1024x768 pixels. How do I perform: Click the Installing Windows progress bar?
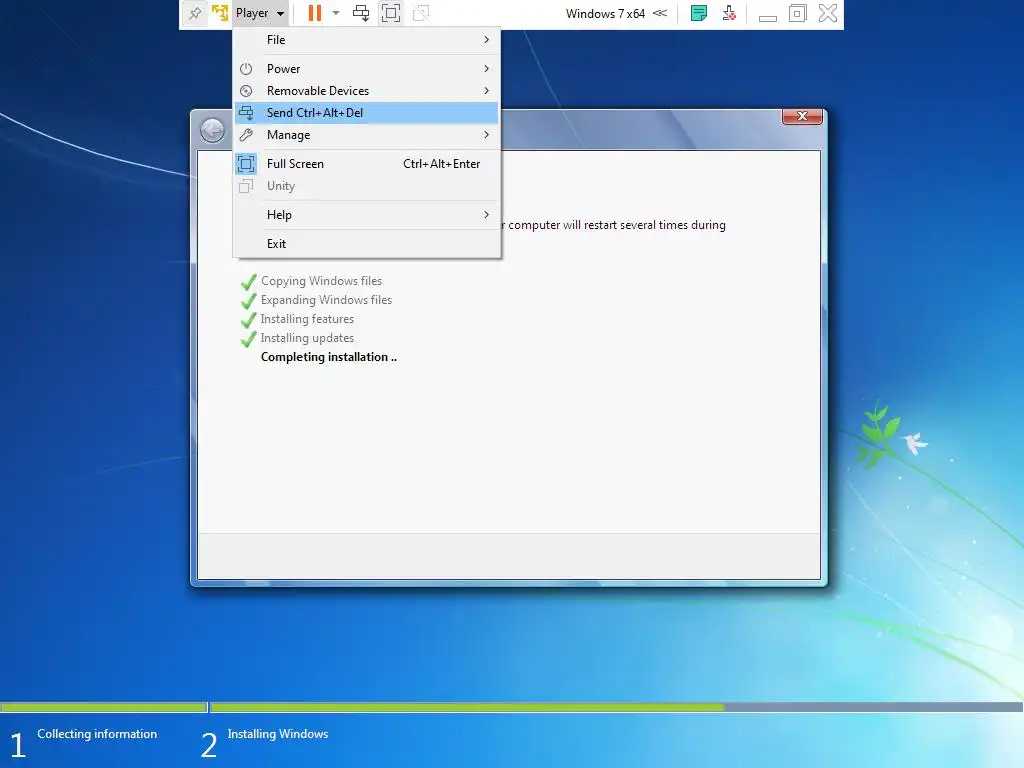pos(616,707)
